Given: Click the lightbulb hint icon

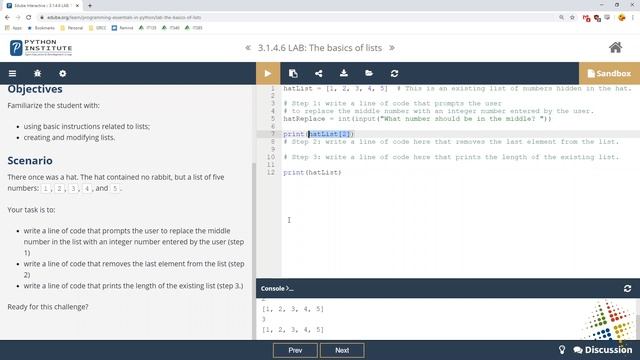Looking at the screenshot, I should click(x=562, y=350).
